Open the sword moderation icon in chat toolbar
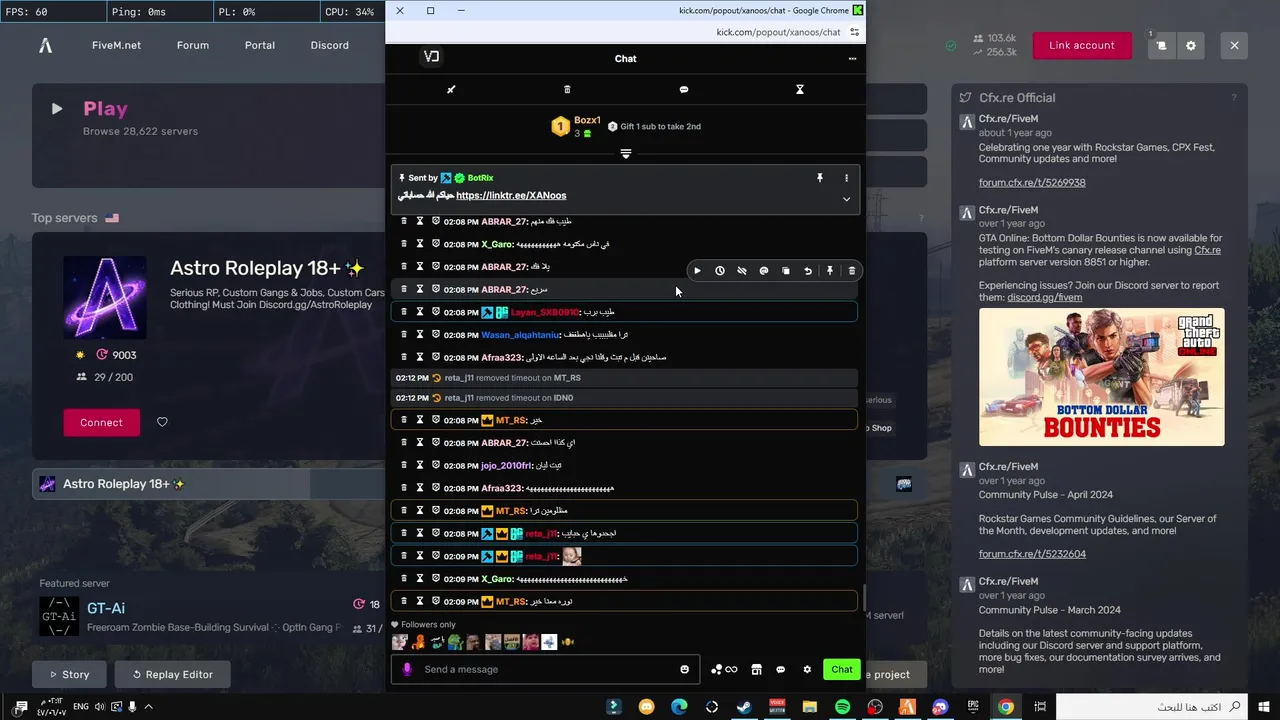 point(451,89)
